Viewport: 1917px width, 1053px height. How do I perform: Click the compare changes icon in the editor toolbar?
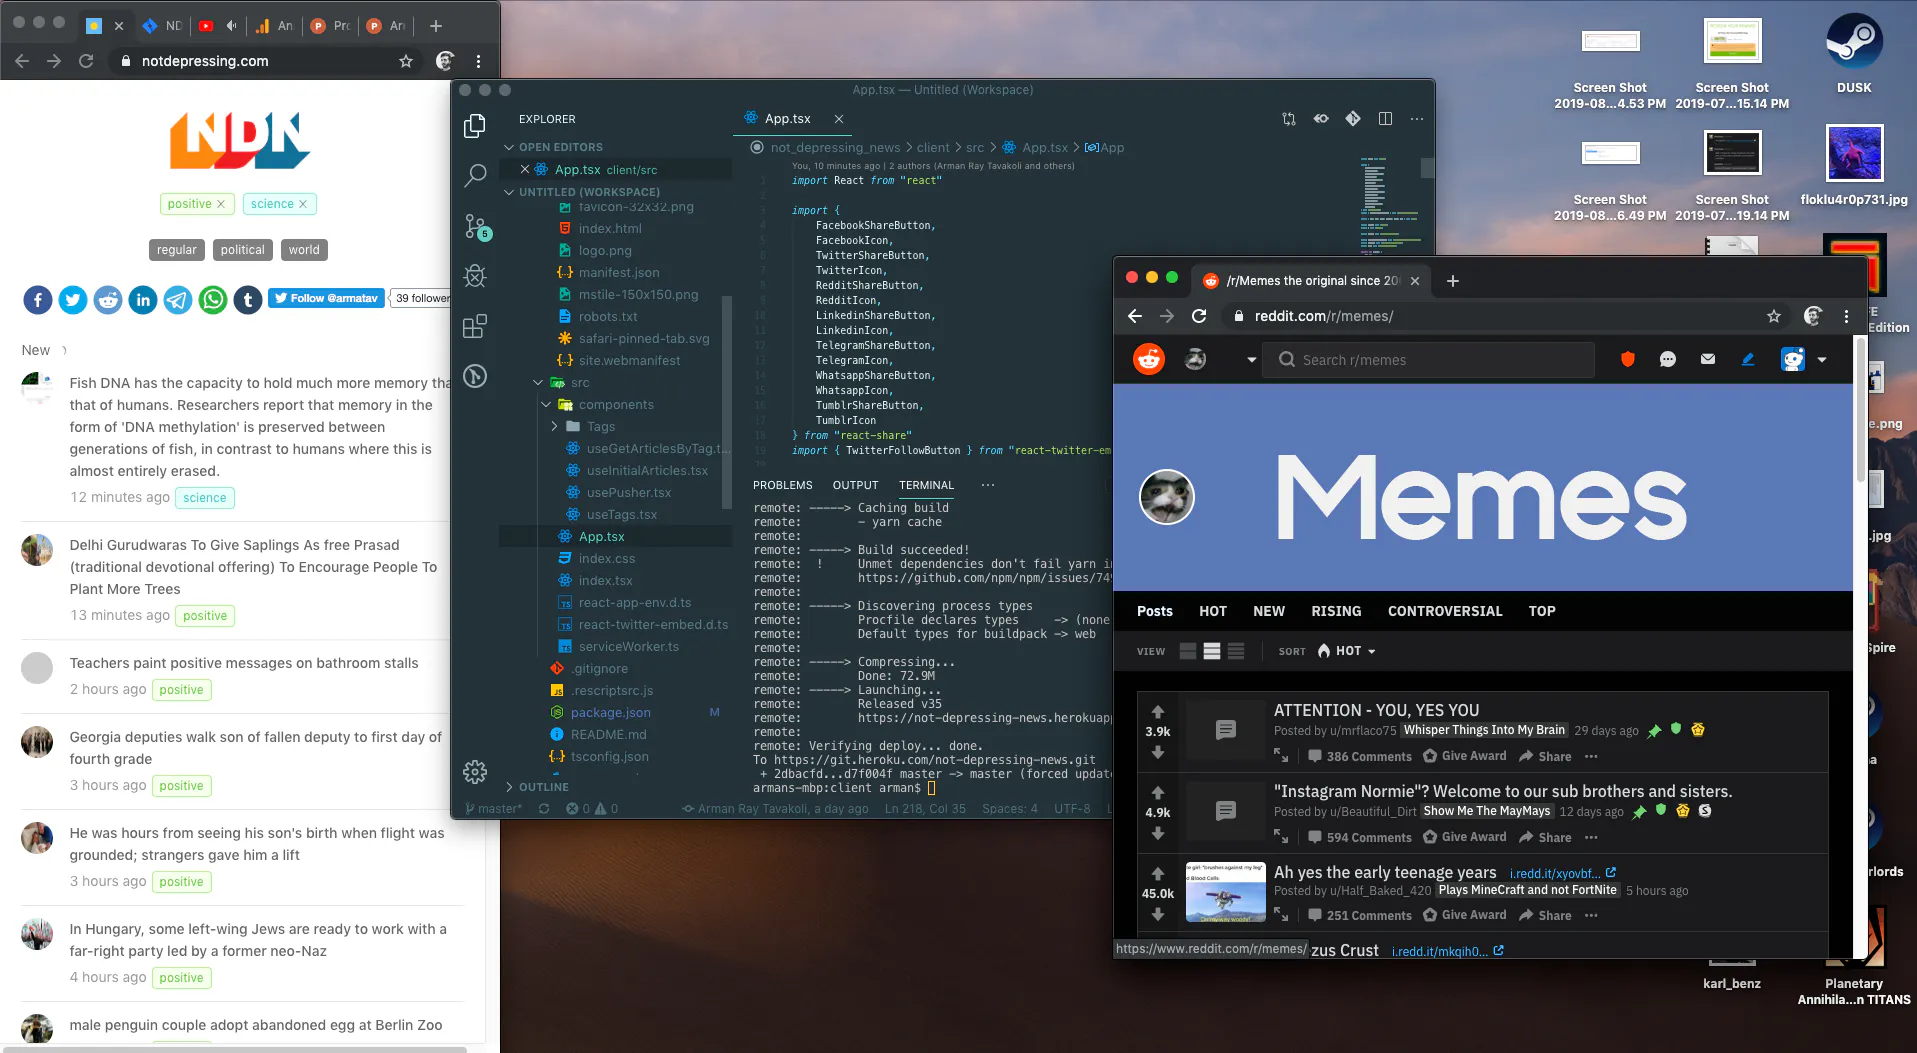1289,119
